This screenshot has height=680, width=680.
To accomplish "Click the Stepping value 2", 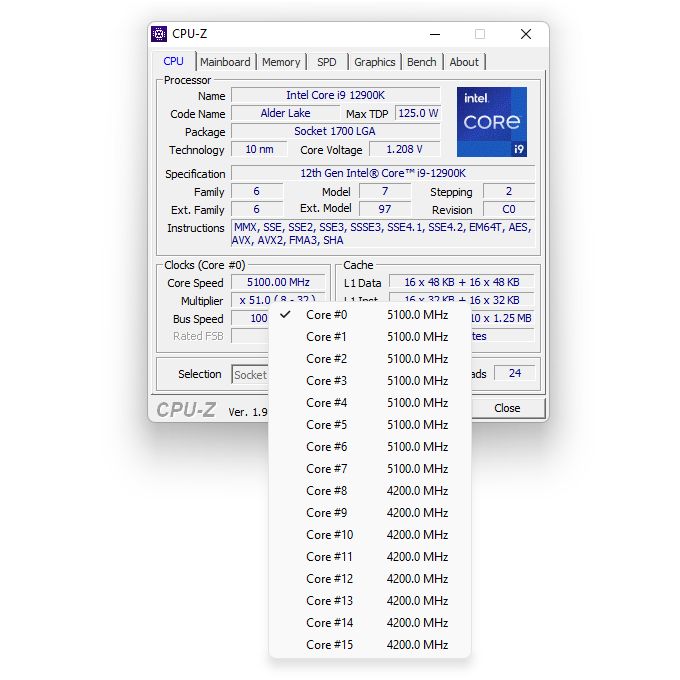I will point(509,191).
